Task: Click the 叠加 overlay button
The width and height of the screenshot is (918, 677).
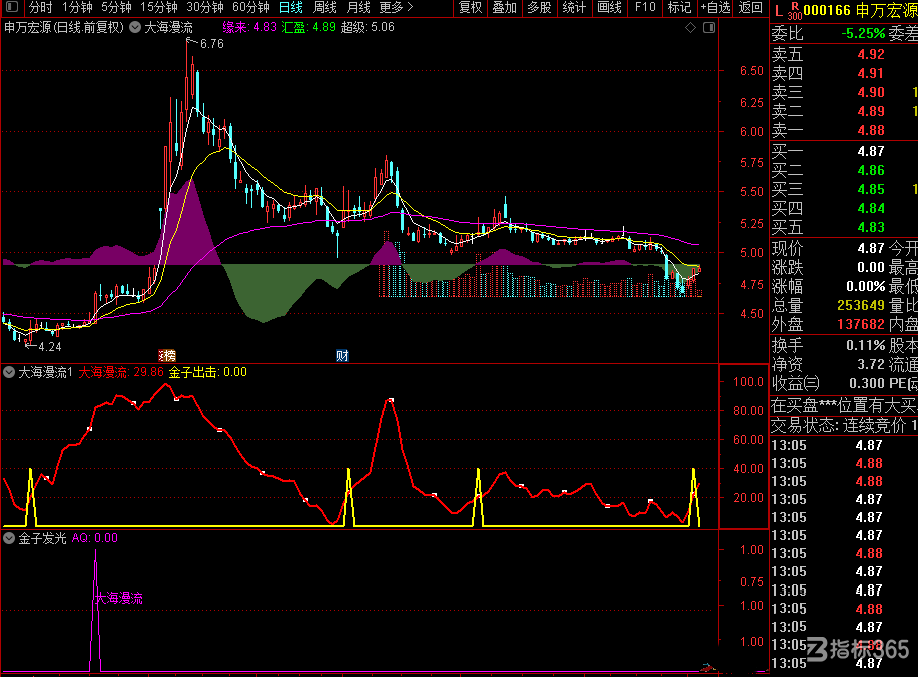Action: pos(504,8)
